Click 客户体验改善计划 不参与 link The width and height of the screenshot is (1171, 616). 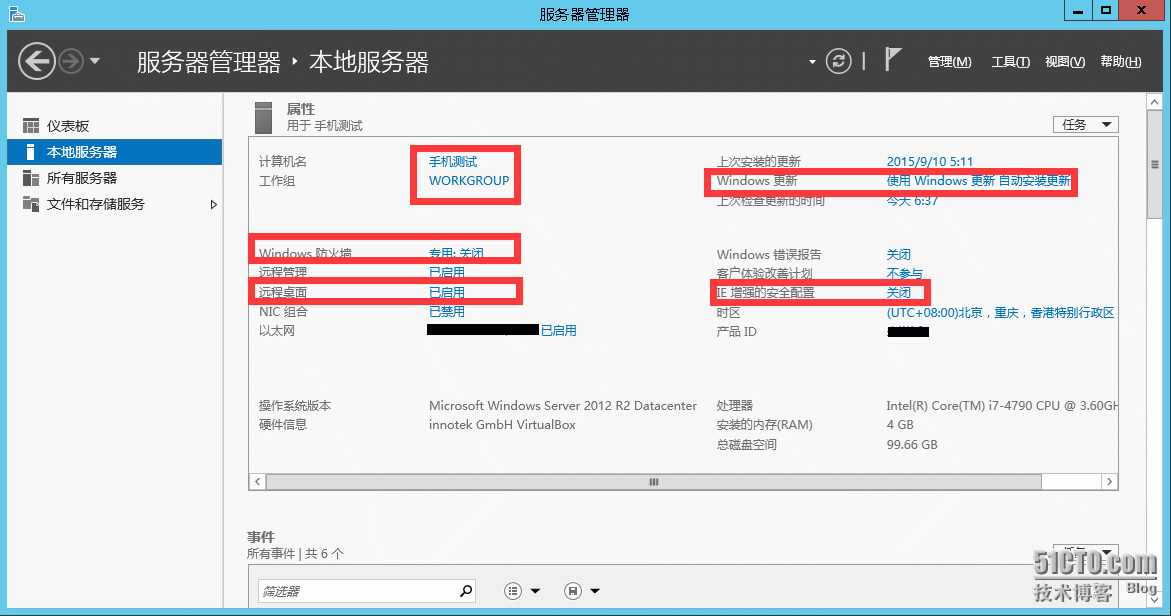point(904,274)
